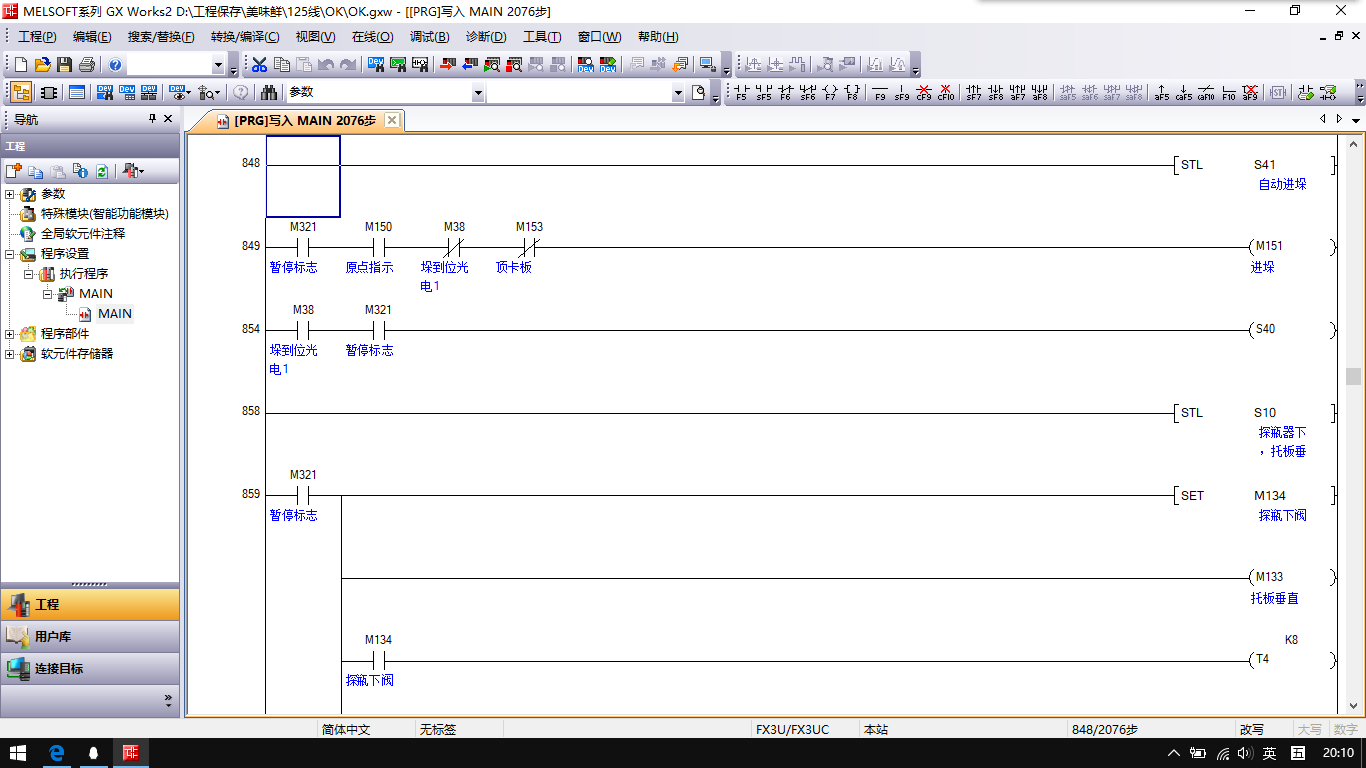
Task: Click the Cut scissors icon
Action: (x=259, y=65)
